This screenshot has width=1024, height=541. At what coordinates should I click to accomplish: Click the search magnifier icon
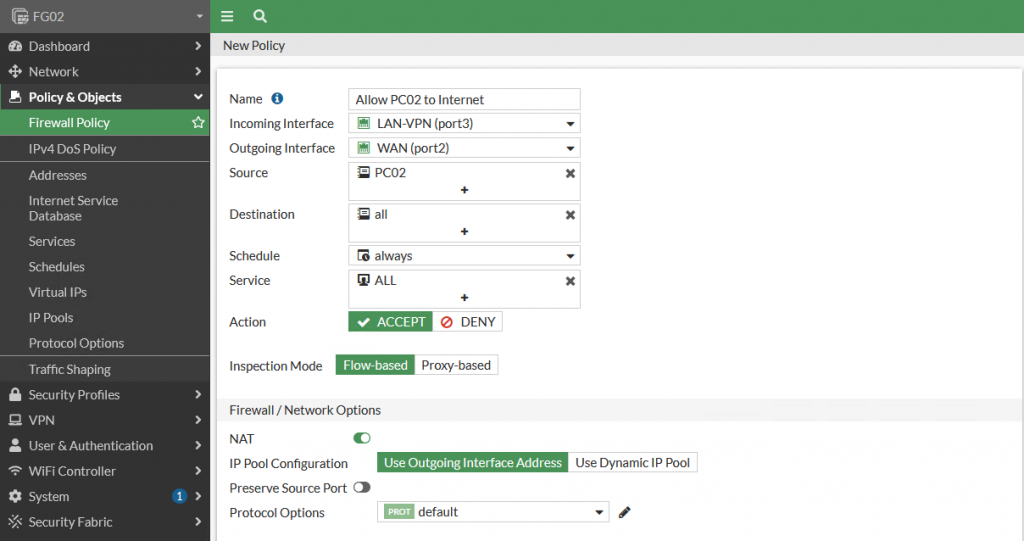[x=260, y=16]
